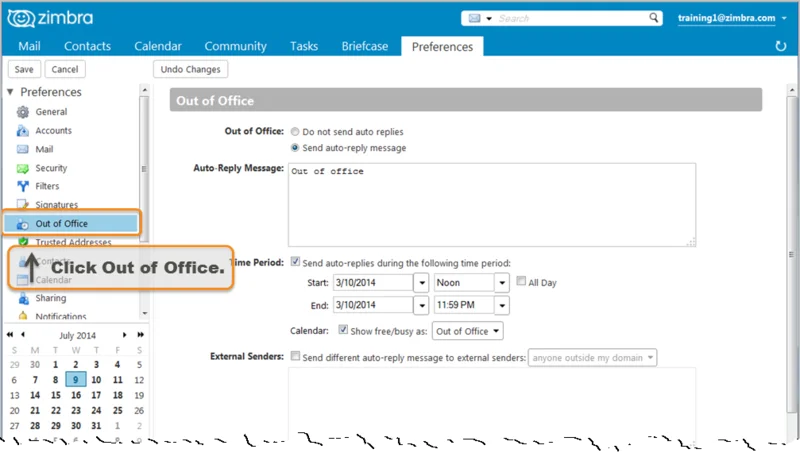Open Security preferences icon

click(x=23, y=168)
